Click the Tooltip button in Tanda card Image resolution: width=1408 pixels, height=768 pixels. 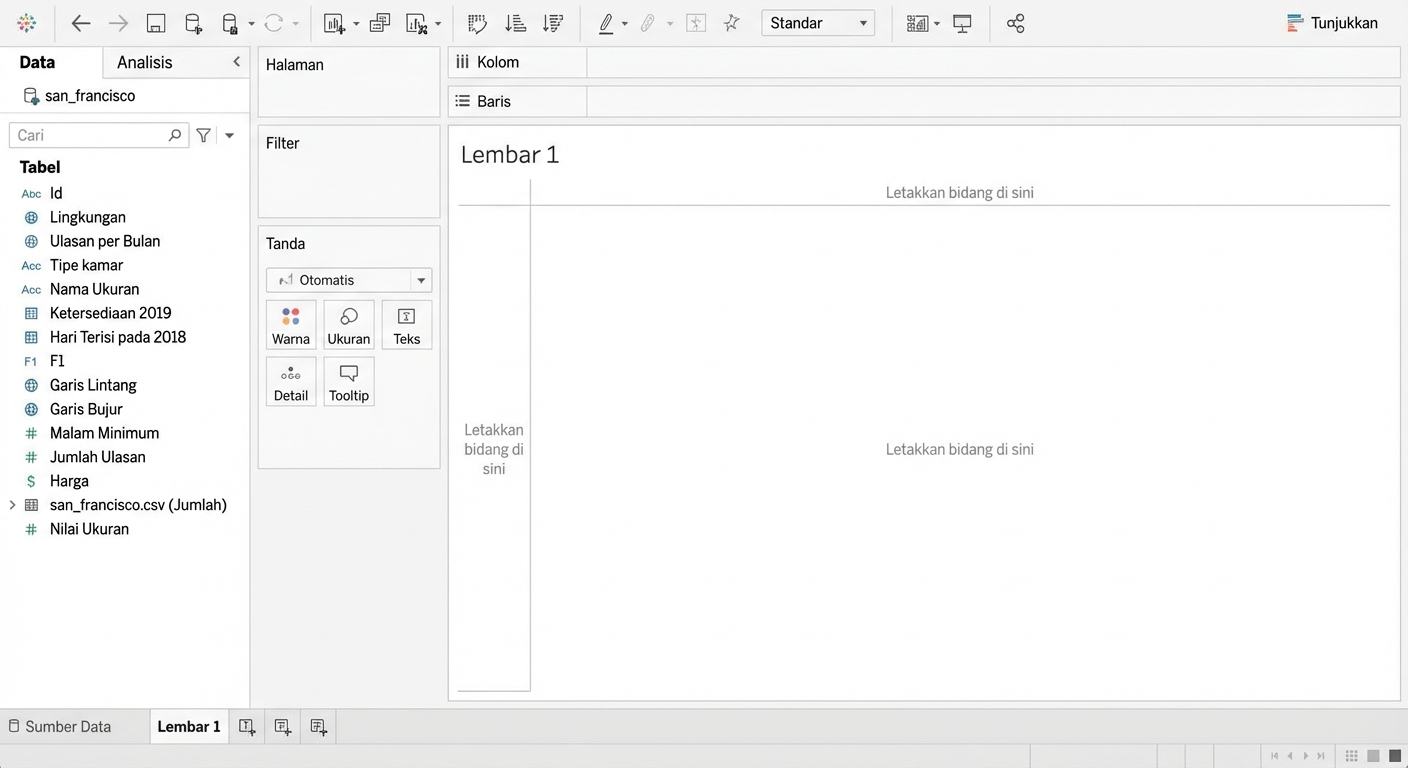(x=349, y=382)
